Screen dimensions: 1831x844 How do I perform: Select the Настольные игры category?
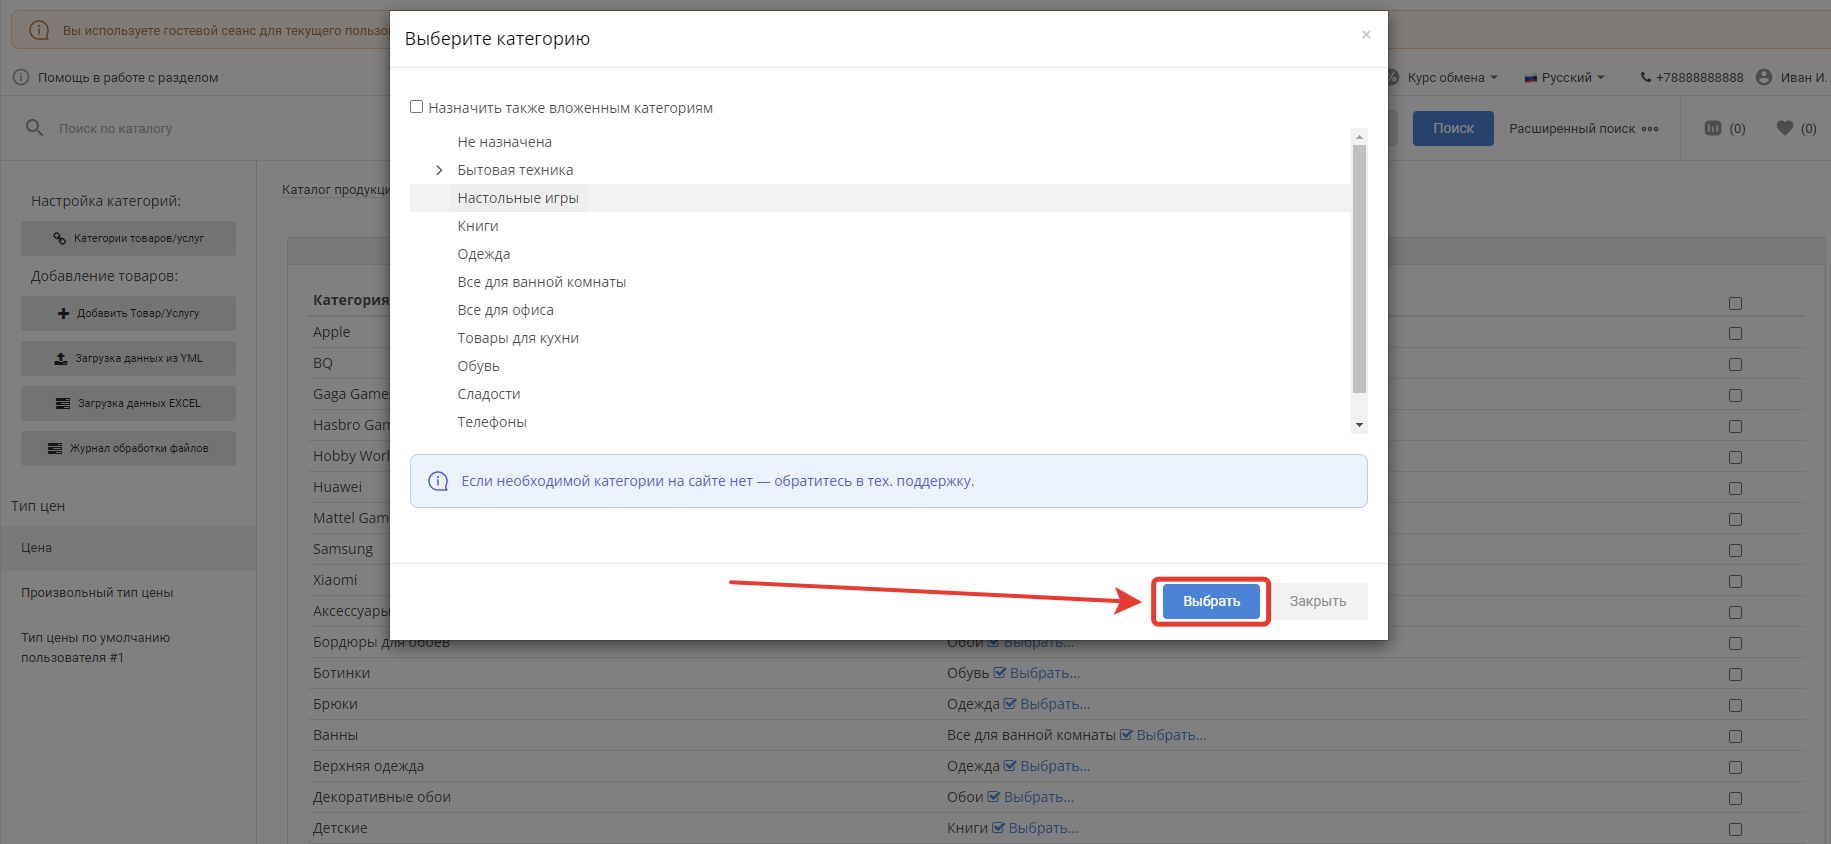(518, 198)
